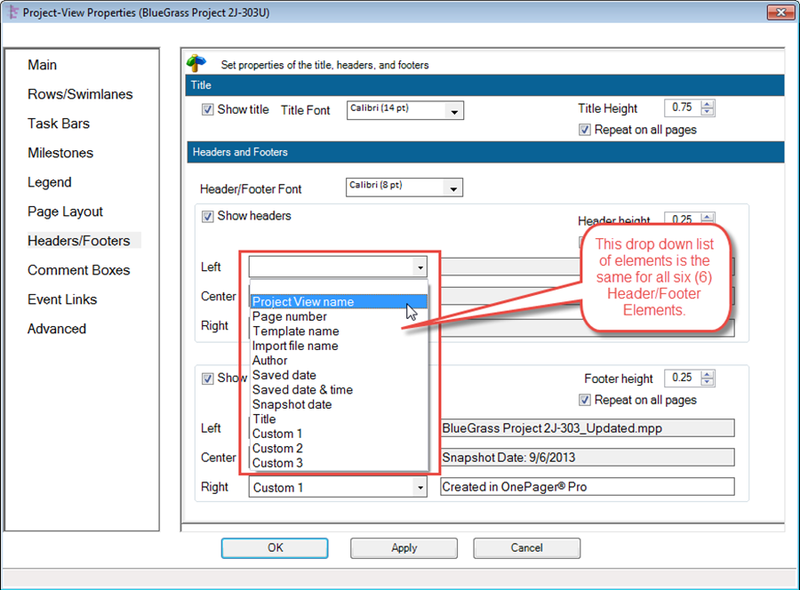Expand the Header/Footer Font dropdown
This screenshot has width=800, height=590.
coord(455,189)
